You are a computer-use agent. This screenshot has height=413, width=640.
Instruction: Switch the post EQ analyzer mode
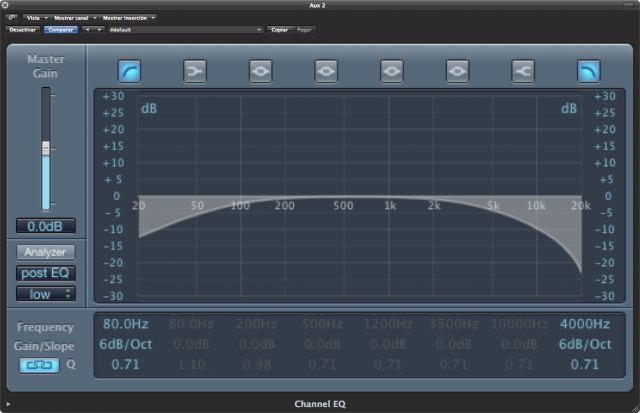coord(46,273)
